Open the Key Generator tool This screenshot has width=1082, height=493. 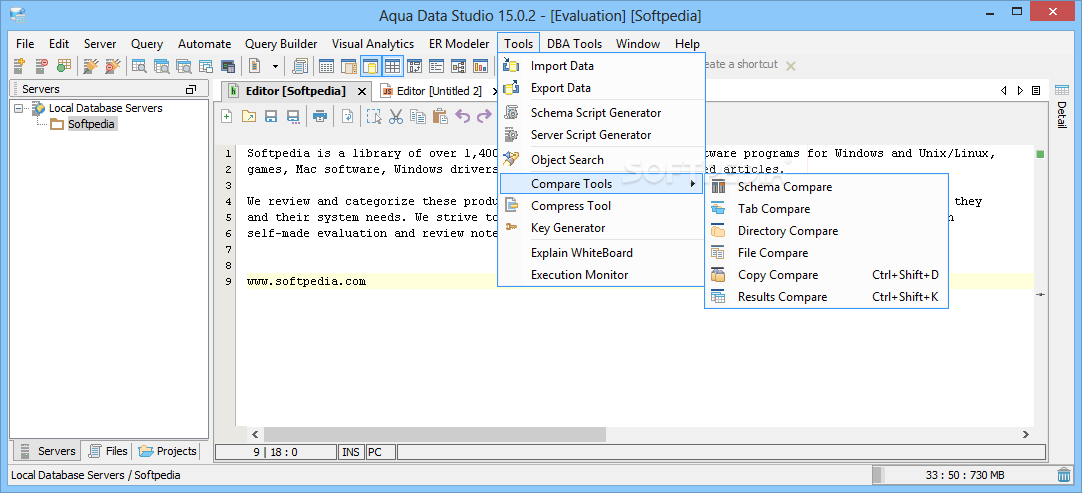pyautogui.click(x=601, y=228)
